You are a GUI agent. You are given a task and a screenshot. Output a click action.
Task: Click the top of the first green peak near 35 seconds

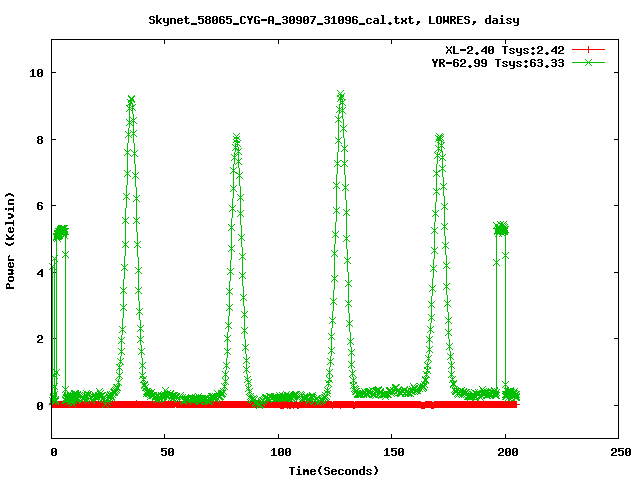pos(131,99)
